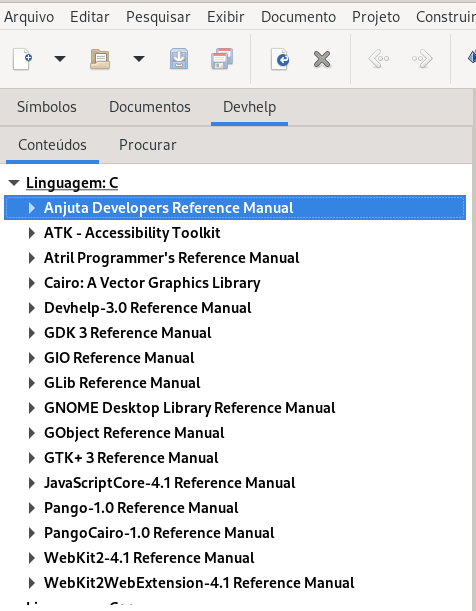Select ATK - Accessibility Toolkit entry
The width and height of the screenshot is (476, 611).
pyautogui.click(x=132, y=233)
